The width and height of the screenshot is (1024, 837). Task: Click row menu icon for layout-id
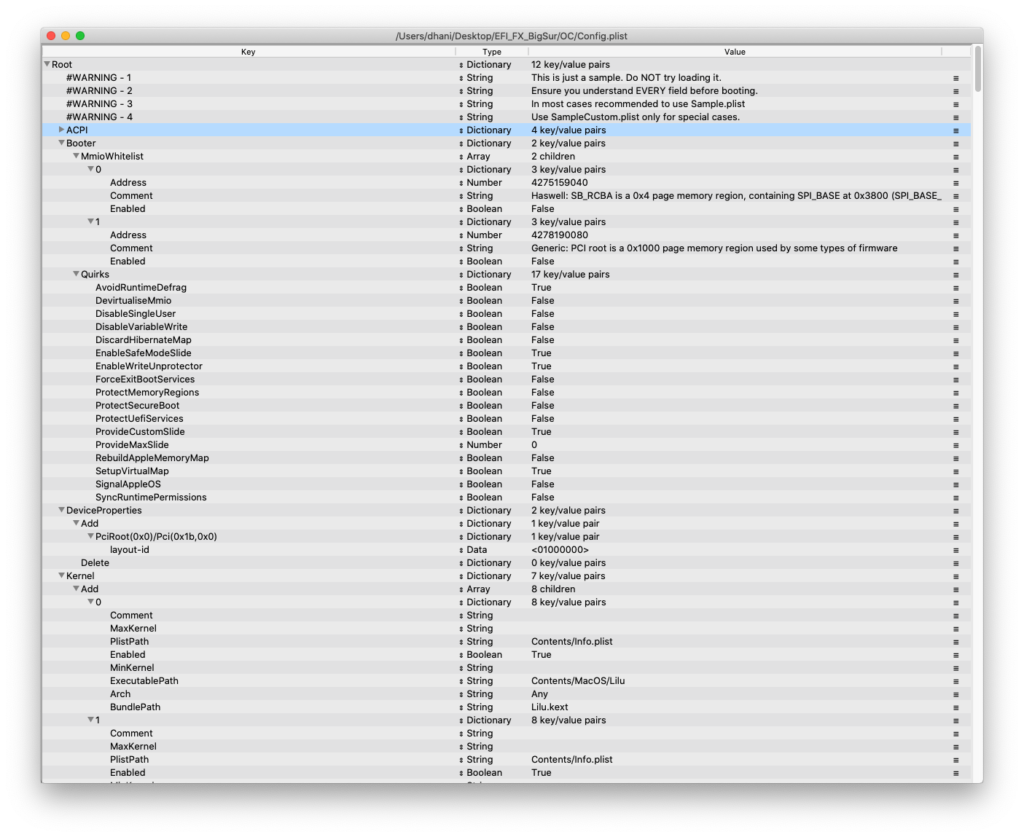[955, 550]
